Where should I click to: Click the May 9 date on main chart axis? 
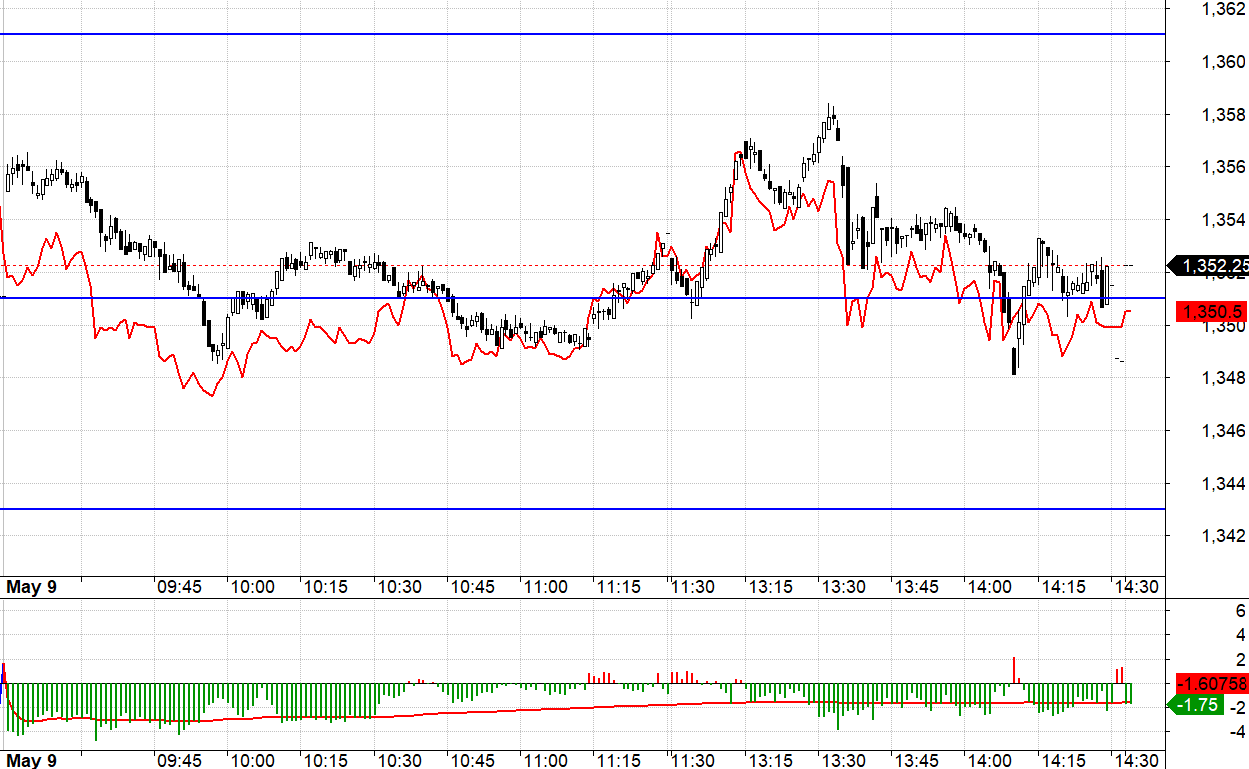[31, 587]
